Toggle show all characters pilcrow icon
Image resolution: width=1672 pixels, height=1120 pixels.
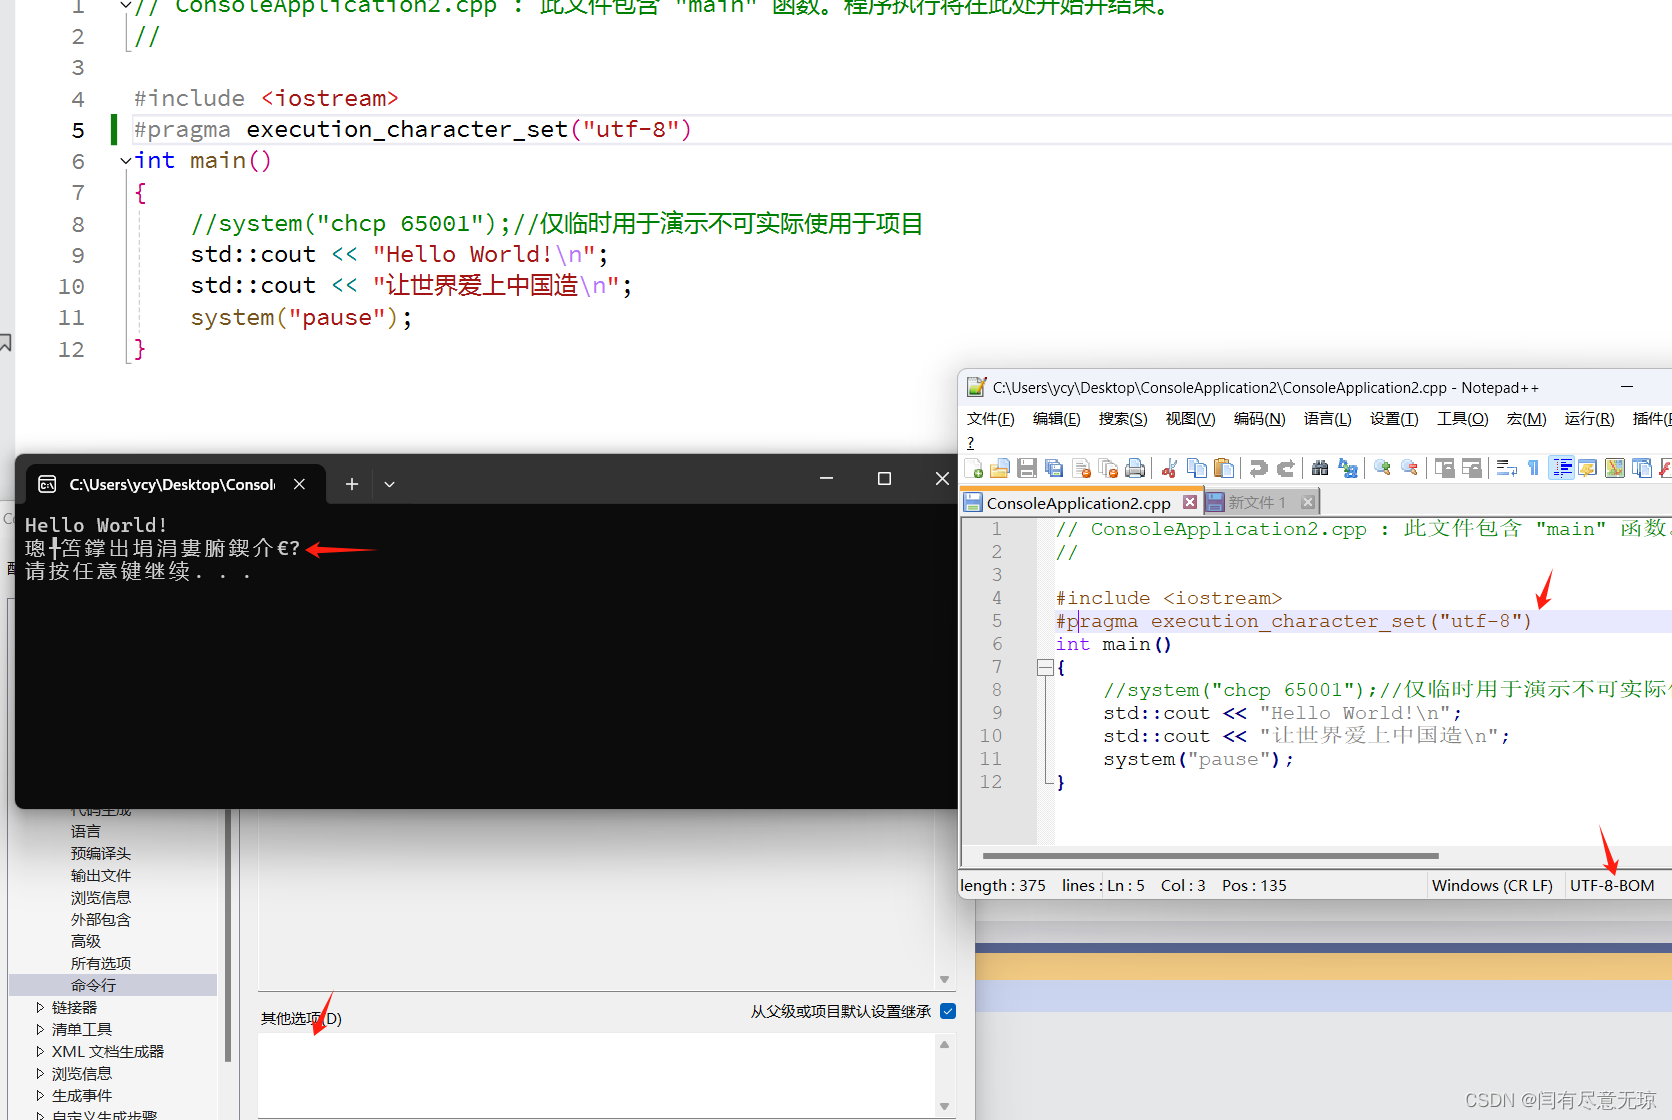[x=1532, y=467]
